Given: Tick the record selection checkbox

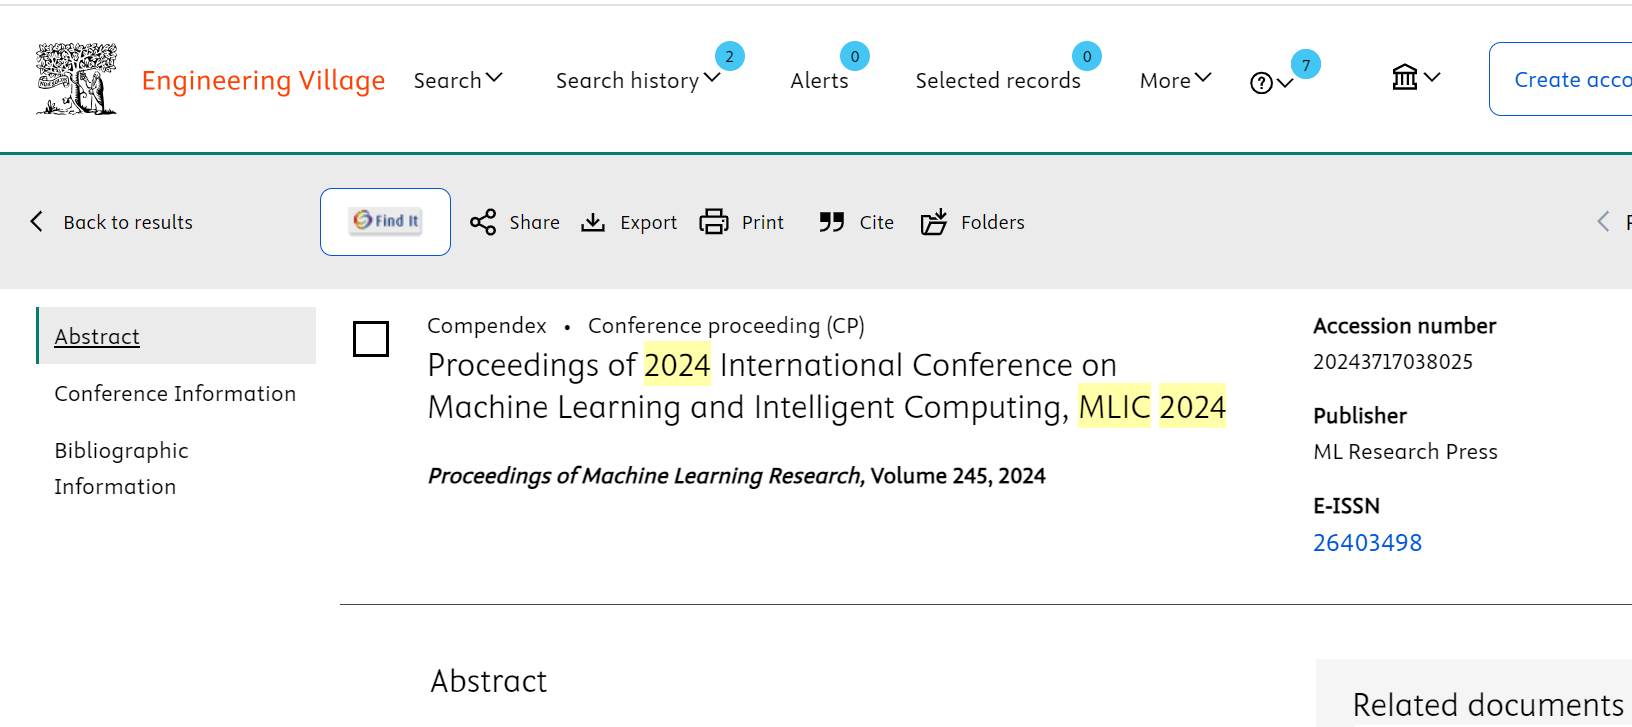Looking at the screenshot, I should (371, 339).
